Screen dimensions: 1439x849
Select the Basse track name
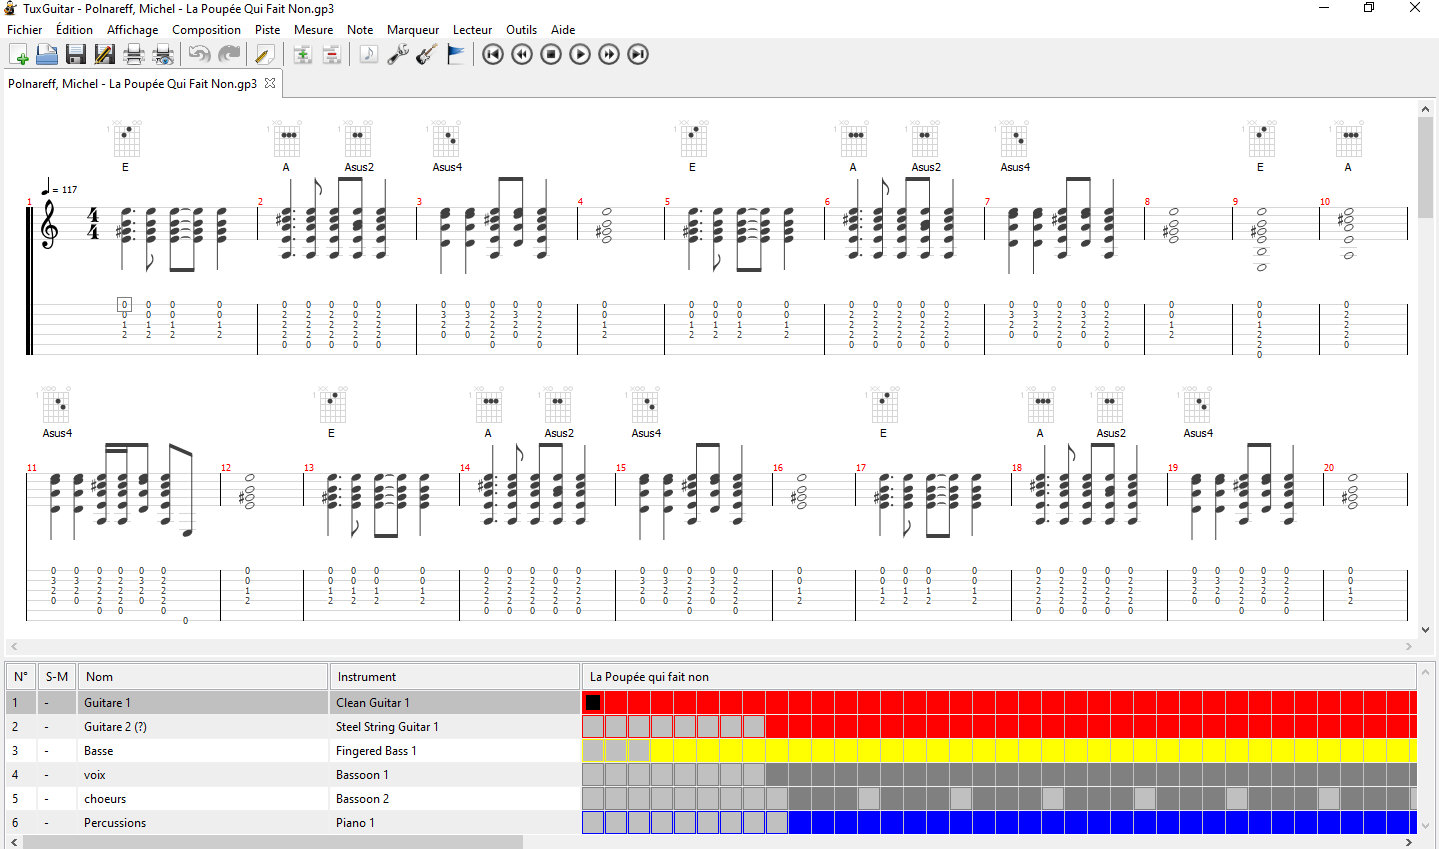98,751
